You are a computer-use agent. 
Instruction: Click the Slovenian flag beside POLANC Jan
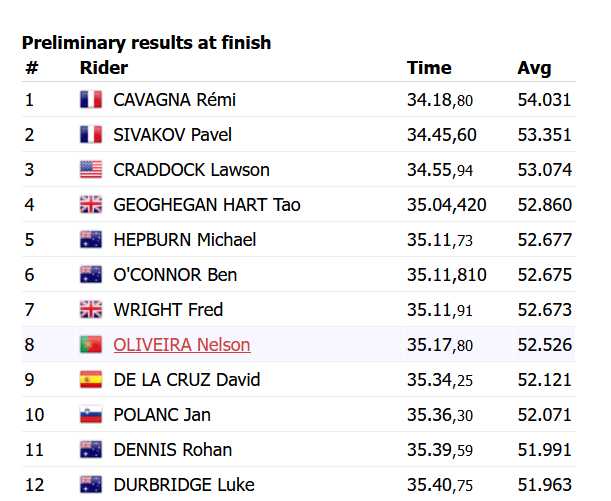click(x=91, y=415)
